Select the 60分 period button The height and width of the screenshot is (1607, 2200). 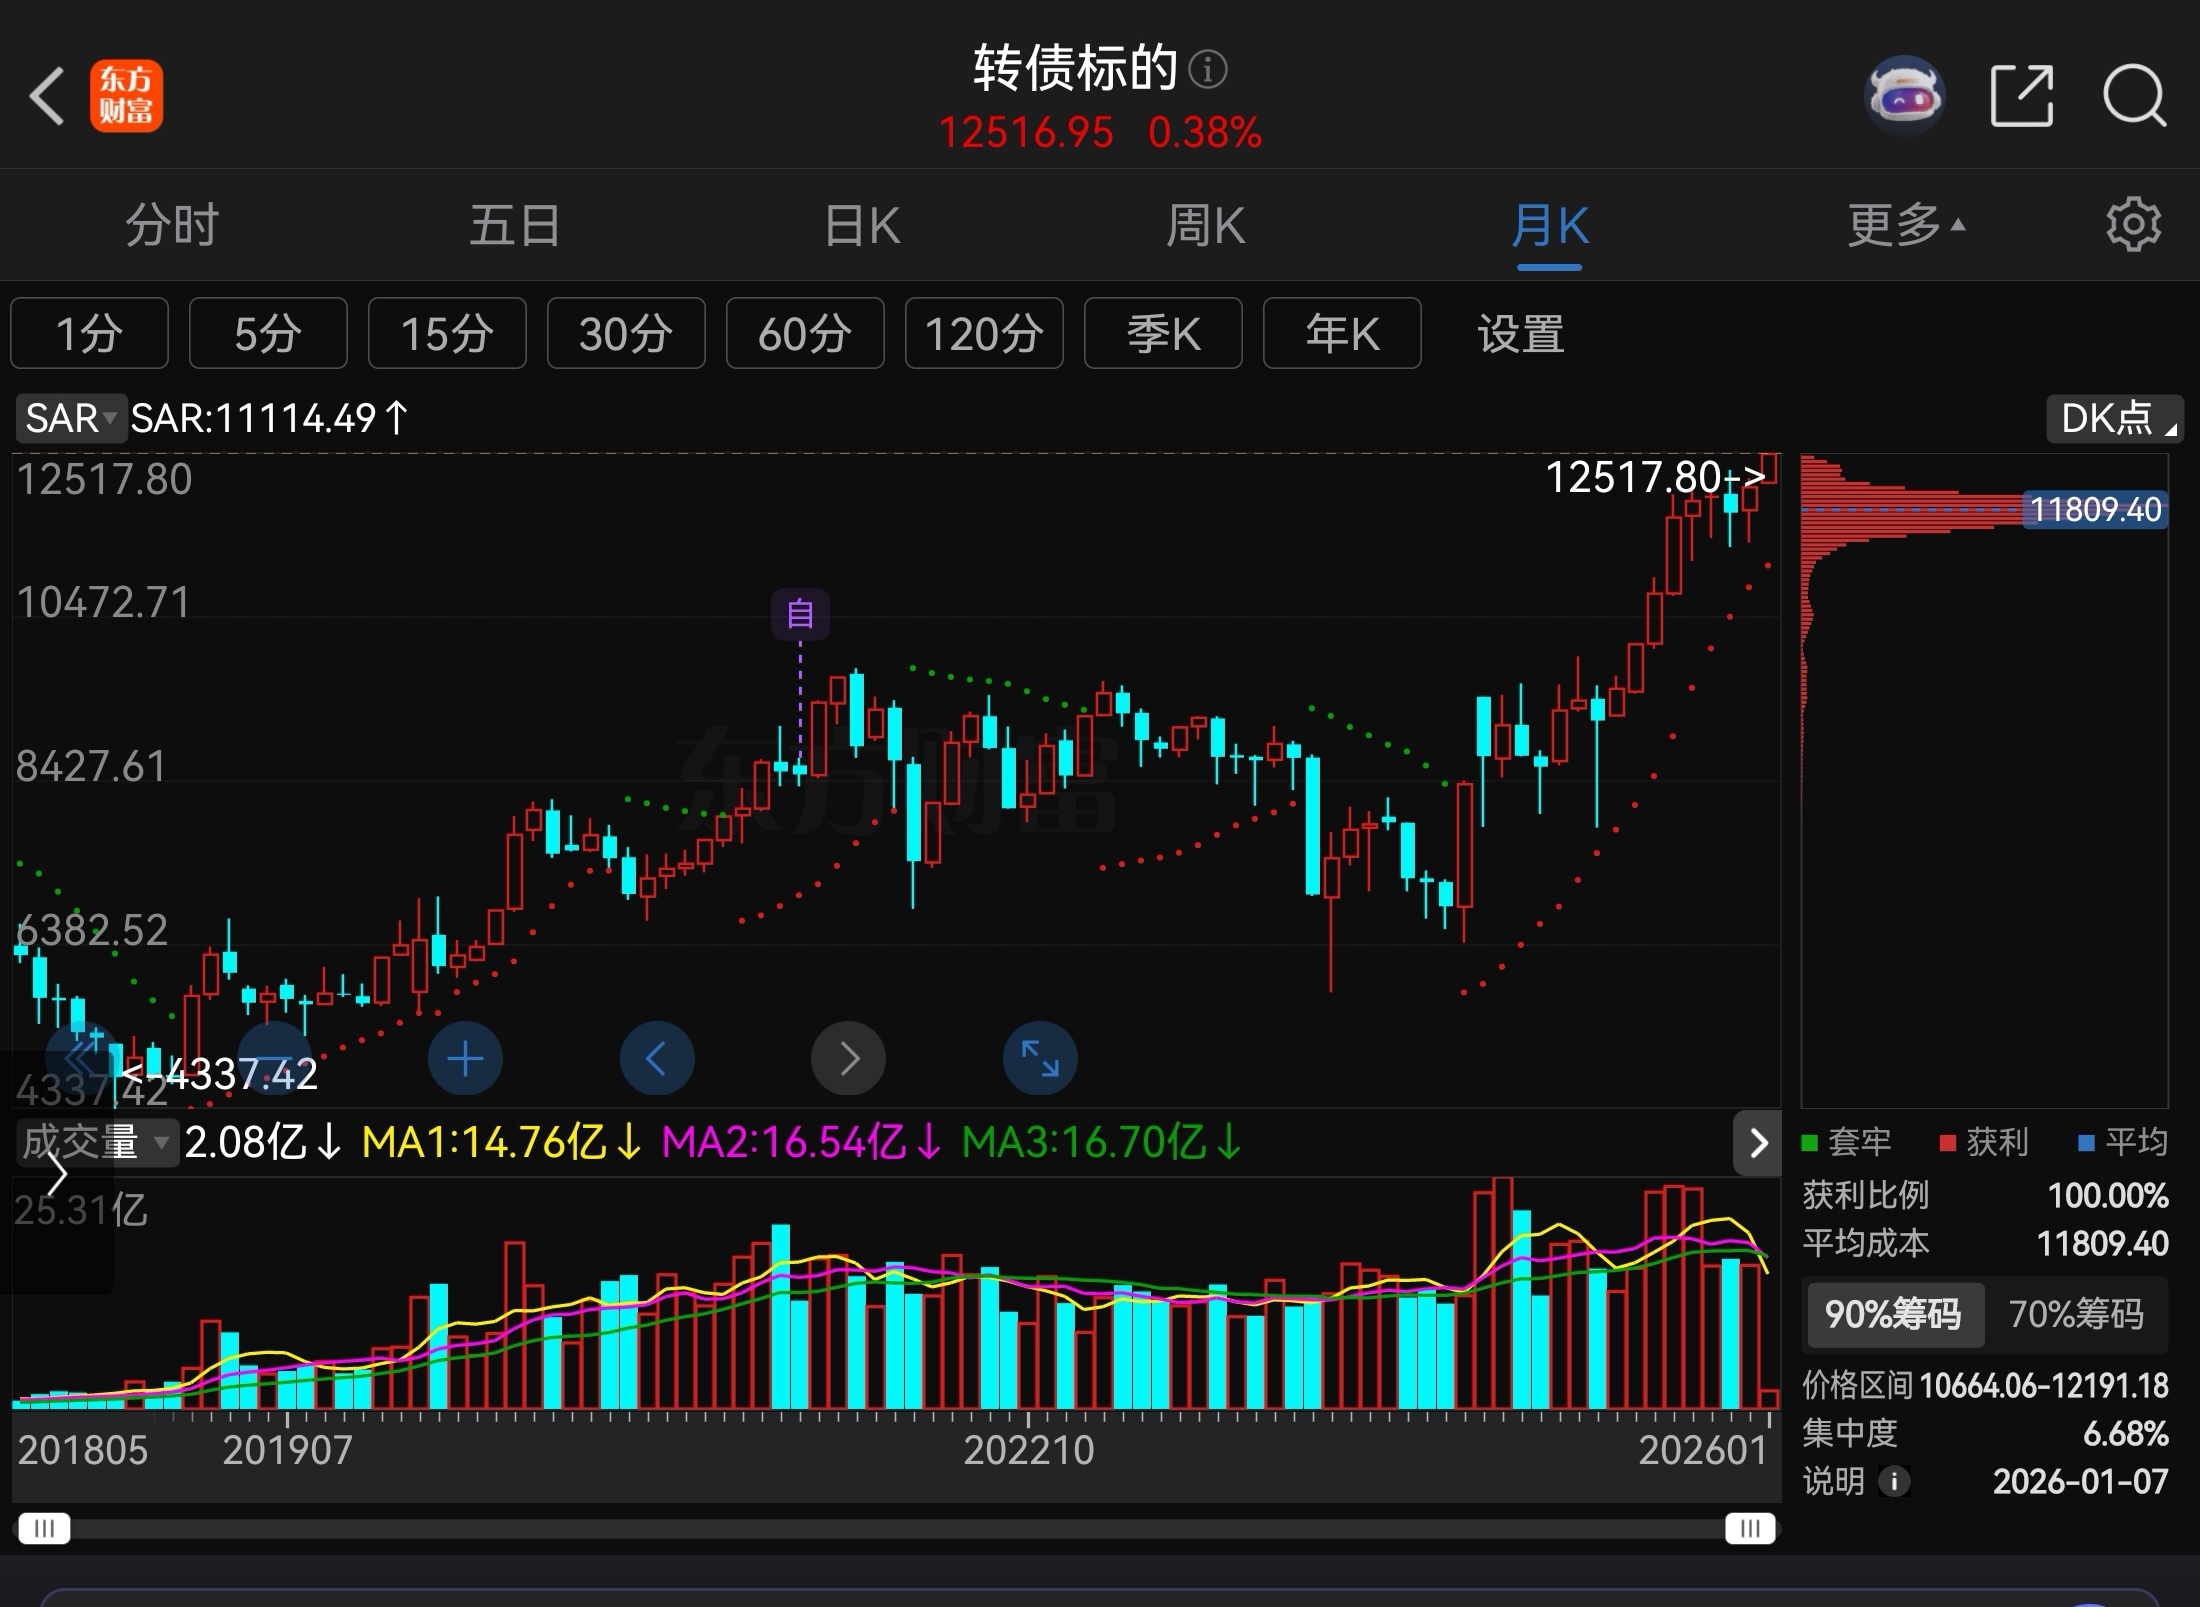[805, 334]
